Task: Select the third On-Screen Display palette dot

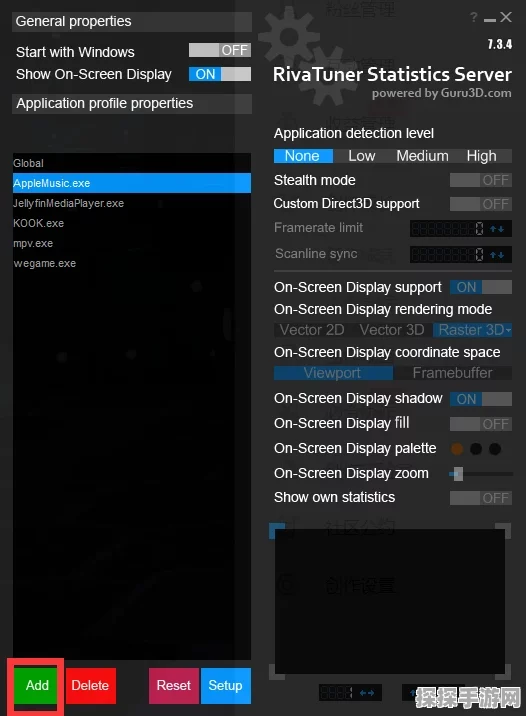Action: pos(495,449)
